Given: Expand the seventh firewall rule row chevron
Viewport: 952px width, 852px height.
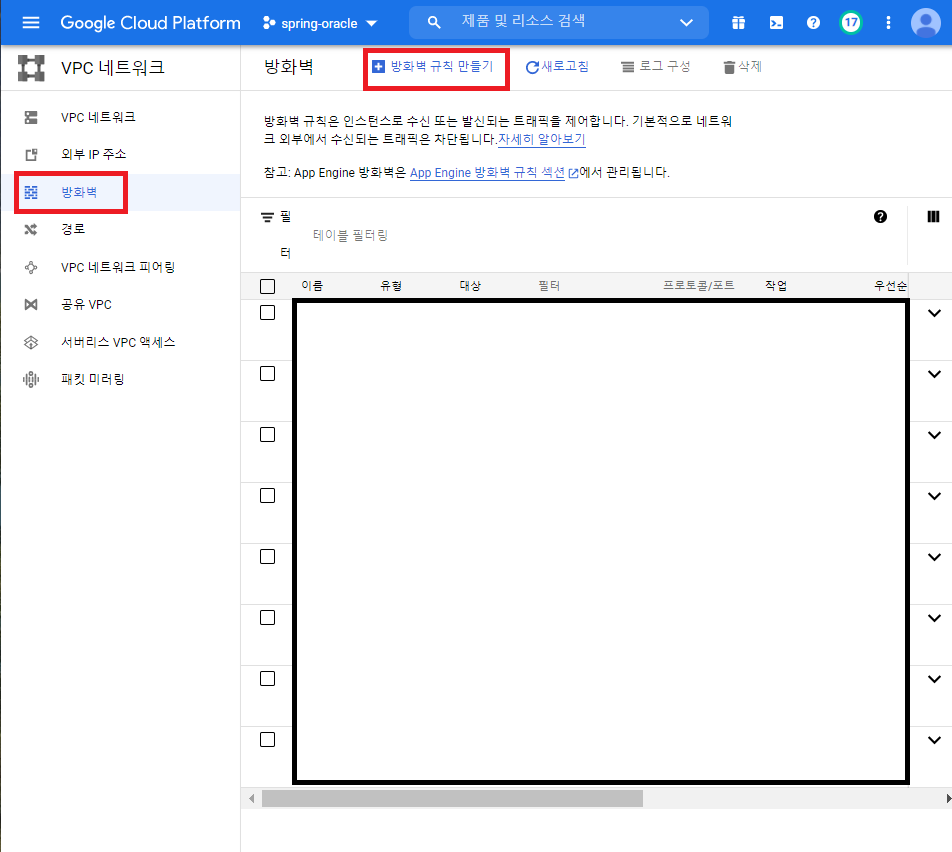Looking at the screenshot, I should click(x=934, y=680).
